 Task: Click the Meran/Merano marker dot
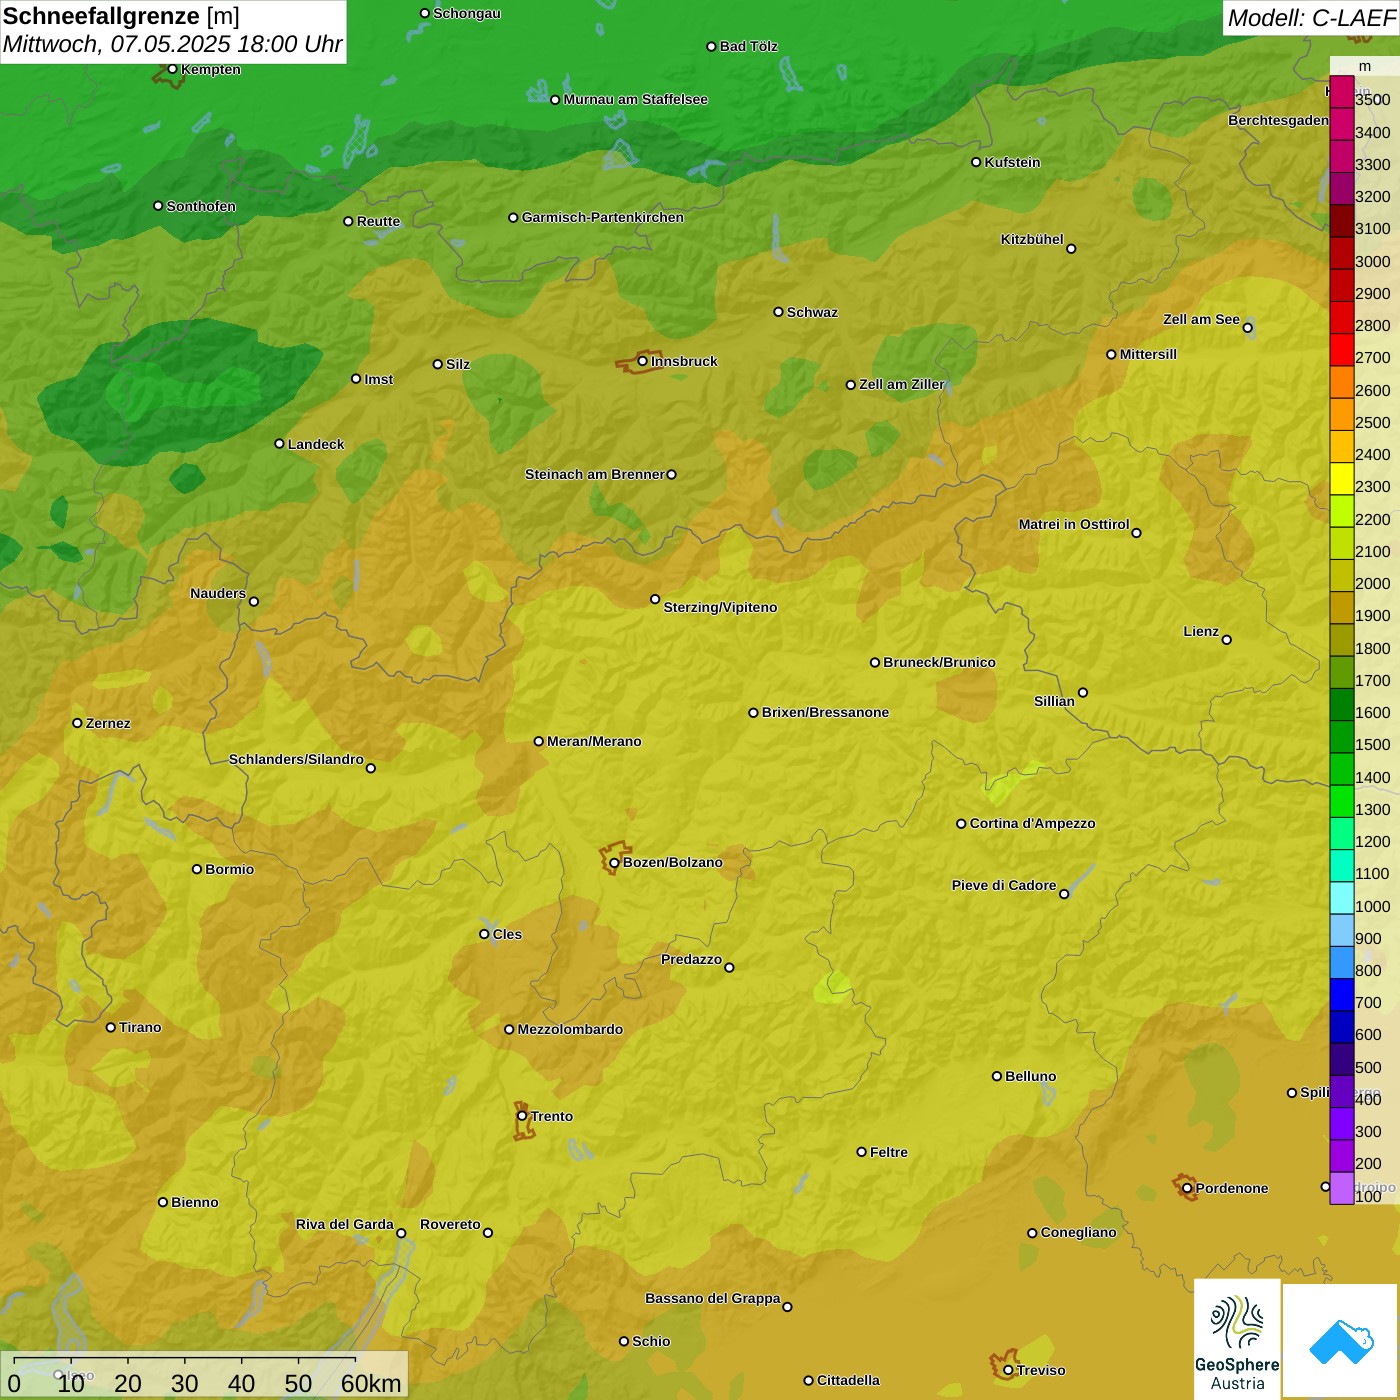click(x=538, y=741)
